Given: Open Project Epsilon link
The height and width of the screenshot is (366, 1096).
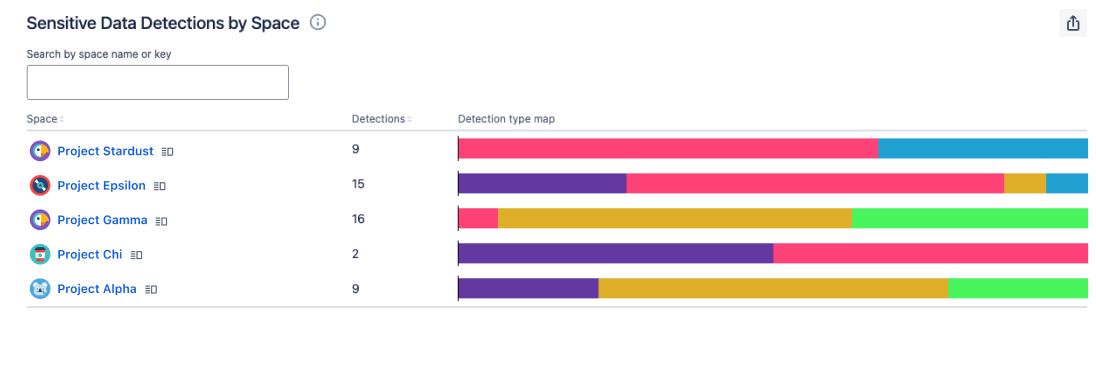Looking at the screenshot, I should pyautogui.click(x=101, y=185).
